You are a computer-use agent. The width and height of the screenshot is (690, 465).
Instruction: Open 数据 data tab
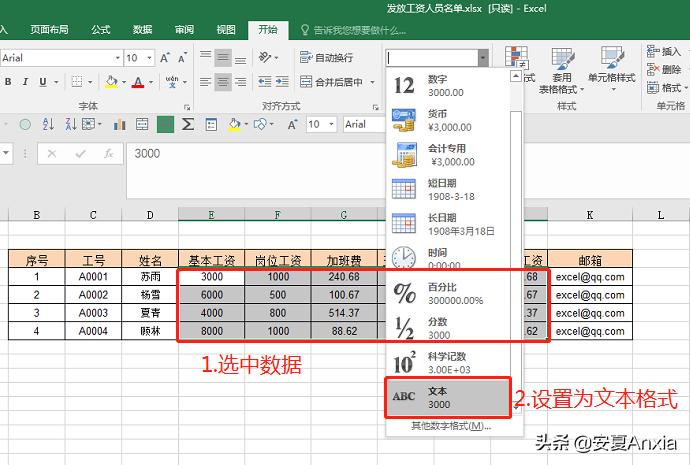pos(142,29)
